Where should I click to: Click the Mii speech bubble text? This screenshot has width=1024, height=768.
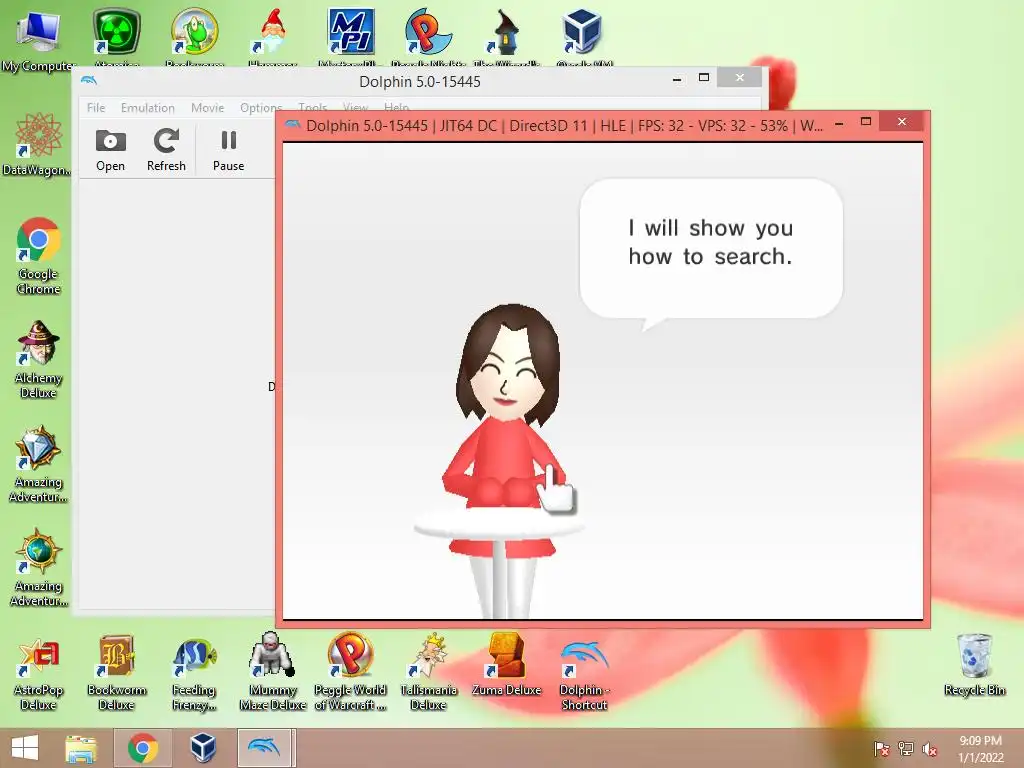[711, 242]
